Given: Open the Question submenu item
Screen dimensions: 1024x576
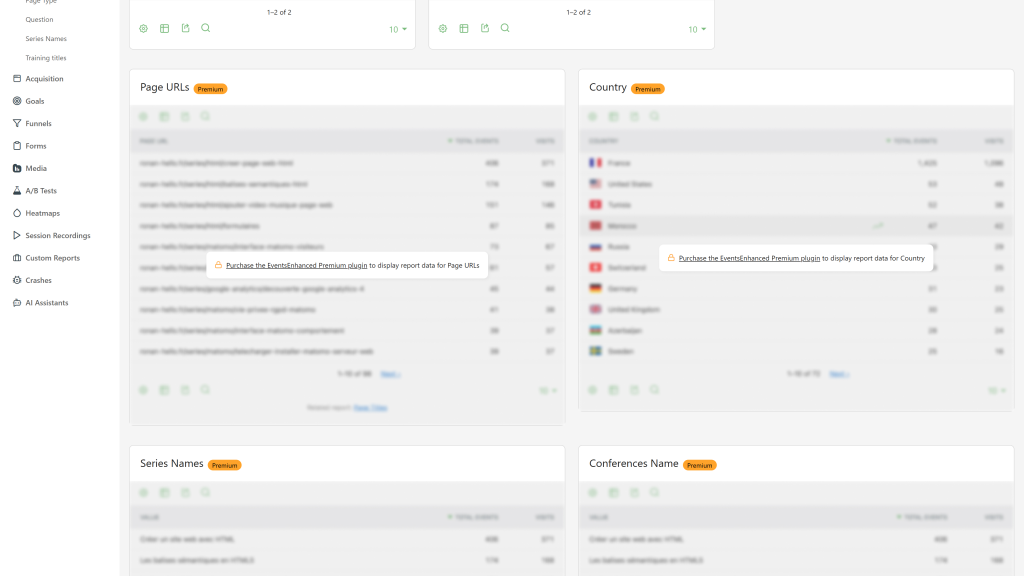Looking at the screenshot, I should (x=39, y=20).
